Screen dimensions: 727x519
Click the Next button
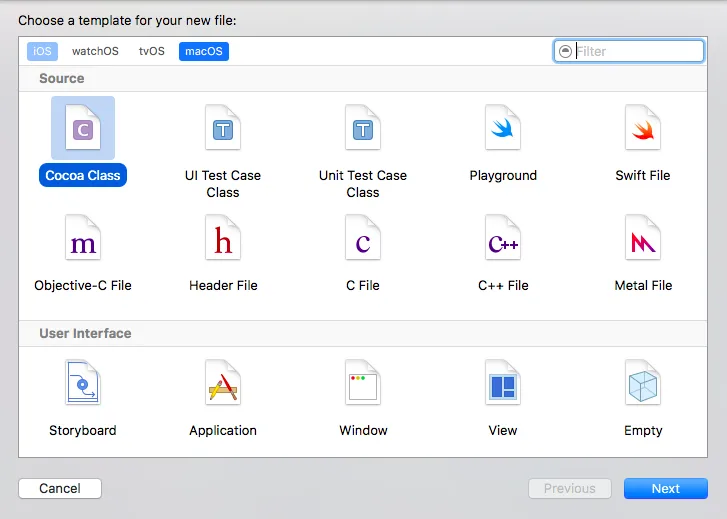[x=666, y=488]
